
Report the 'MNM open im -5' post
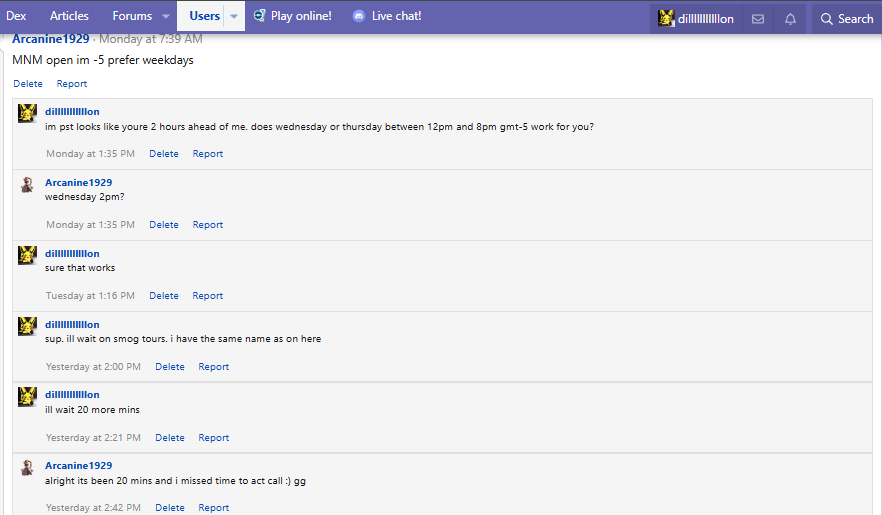71,83
